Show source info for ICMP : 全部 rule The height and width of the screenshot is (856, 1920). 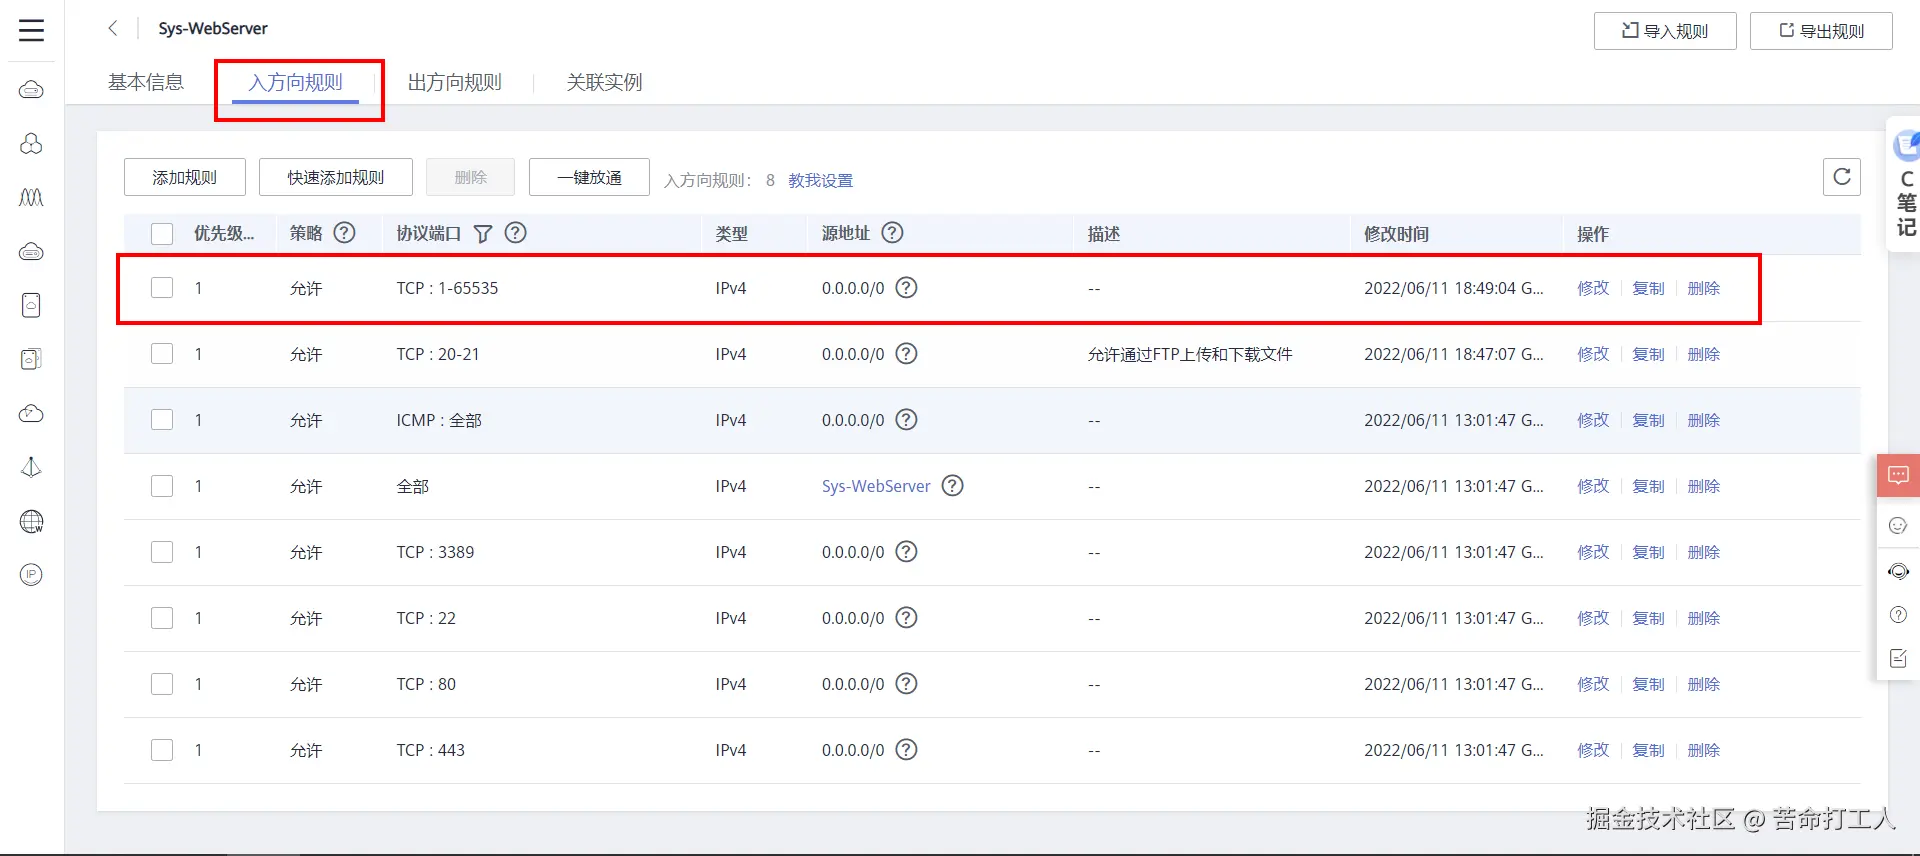(x=906, y=420)
